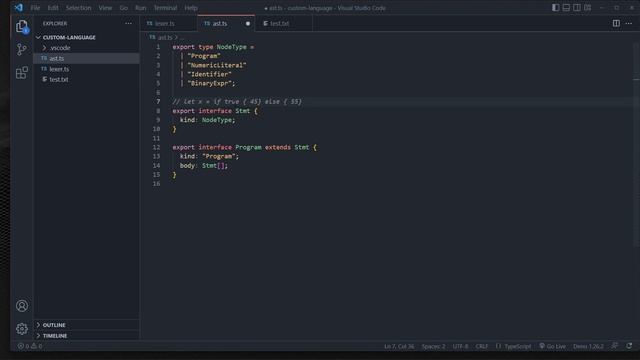Click ast.ts in the breadcrumb path

click(x=165, y=37)
